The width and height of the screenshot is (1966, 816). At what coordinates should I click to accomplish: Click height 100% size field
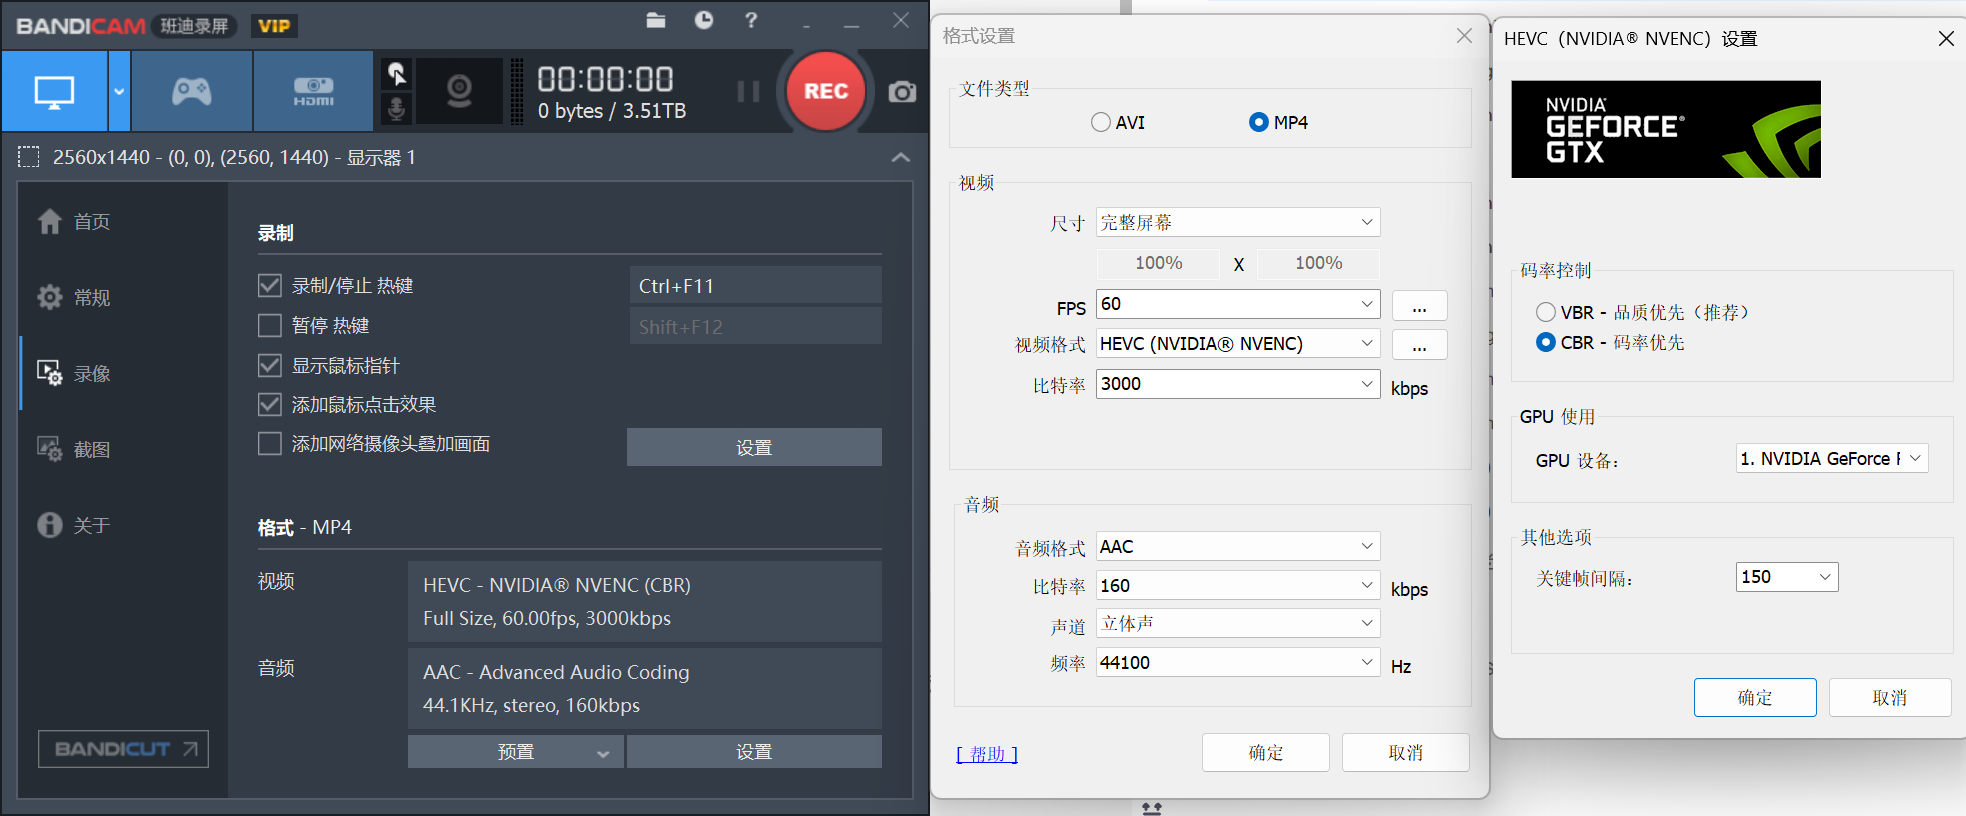pos(1318,263)
